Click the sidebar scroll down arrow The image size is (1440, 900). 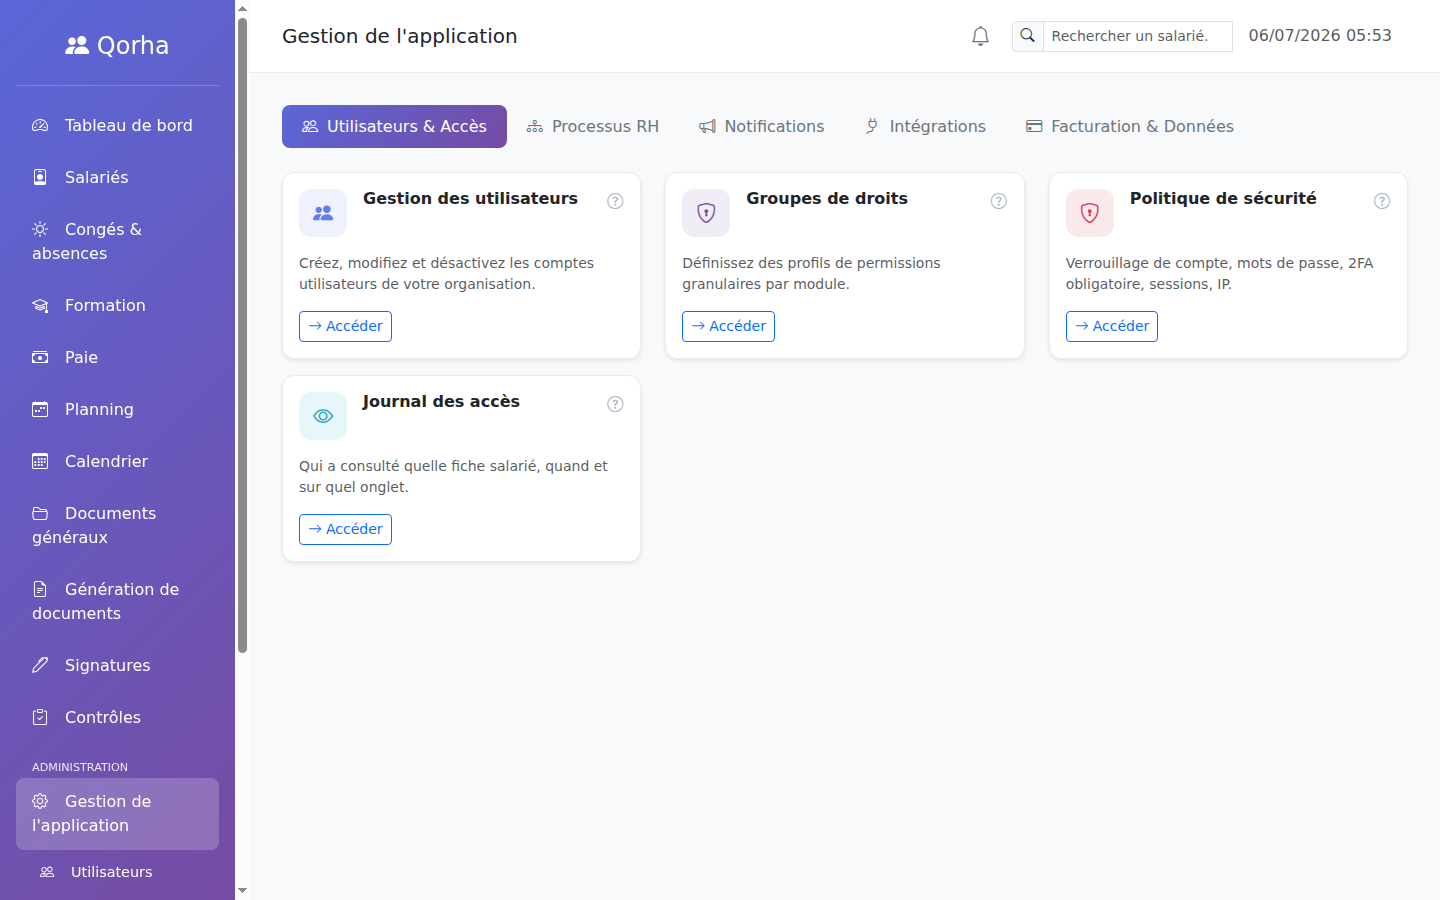242,890
